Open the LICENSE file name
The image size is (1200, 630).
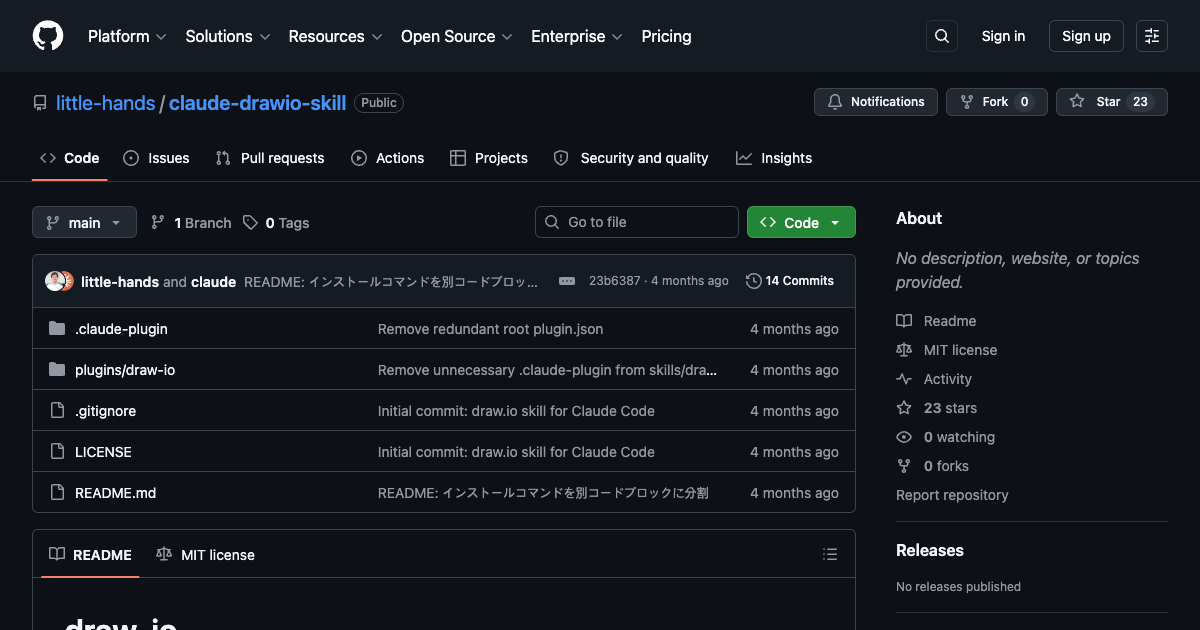(103, 452)
